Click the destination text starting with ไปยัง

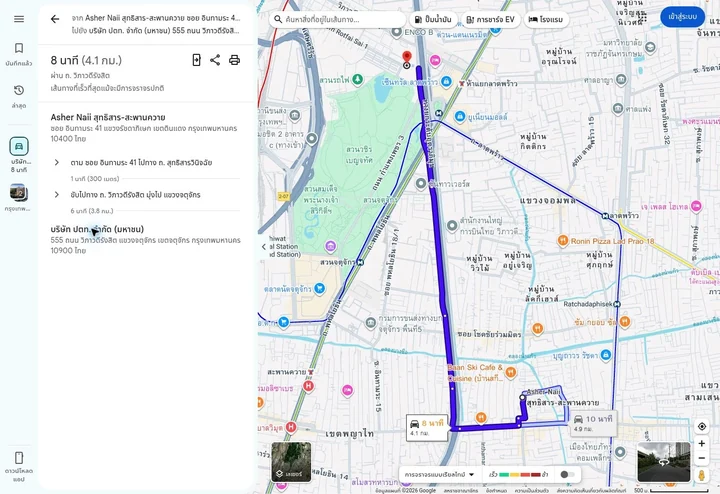(156, 30)
